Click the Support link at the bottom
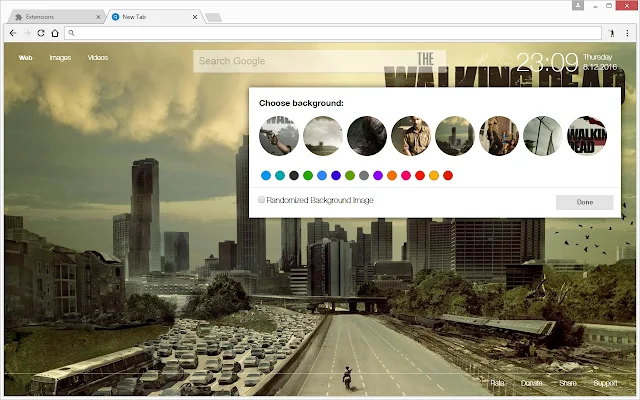This screenshot has height=400, width=640. (605, 383)
